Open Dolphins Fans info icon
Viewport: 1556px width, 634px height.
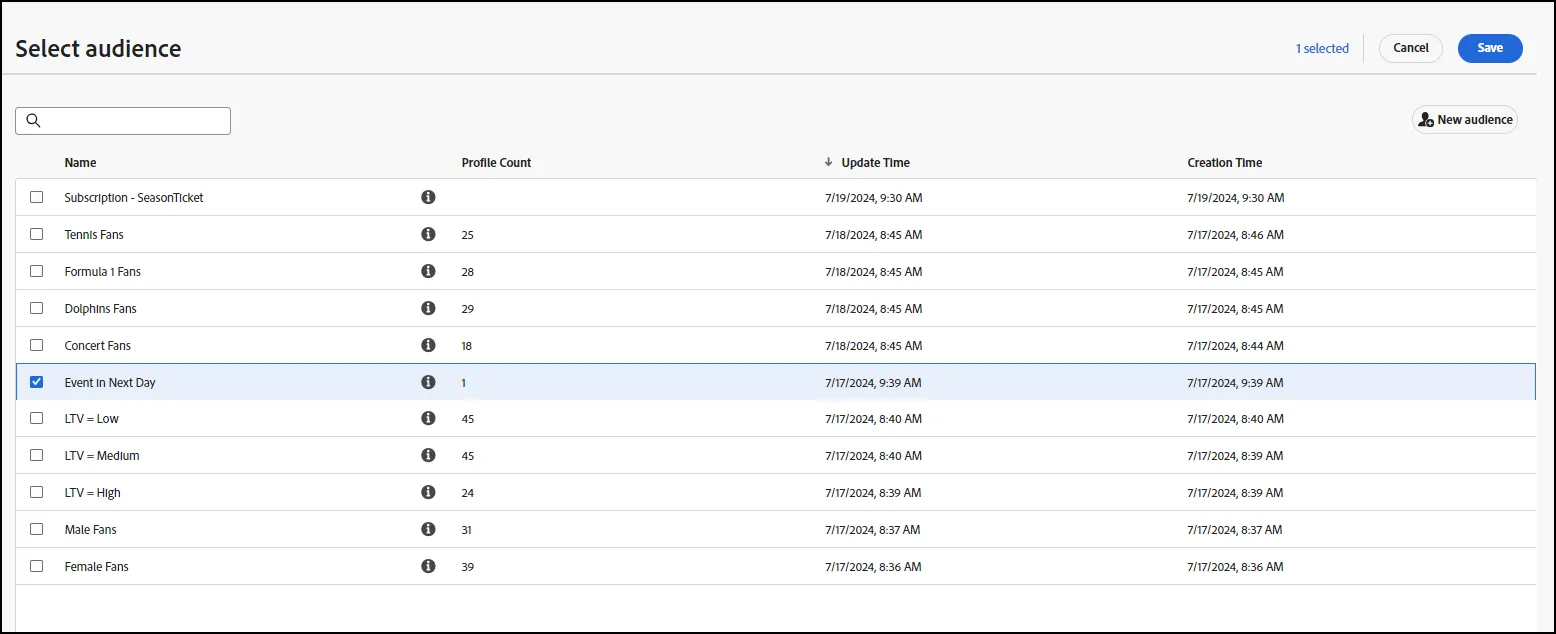click(428, 308)
